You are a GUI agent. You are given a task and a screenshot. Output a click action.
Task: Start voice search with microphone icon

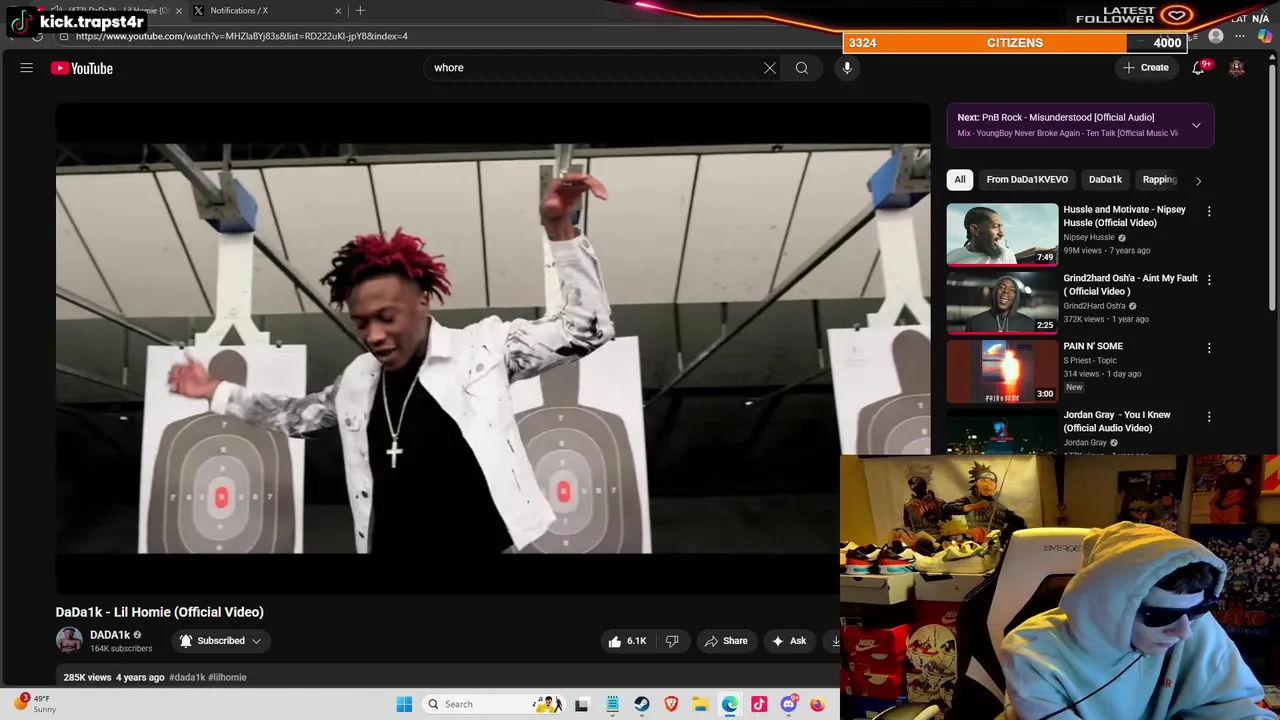coord(847,68)
